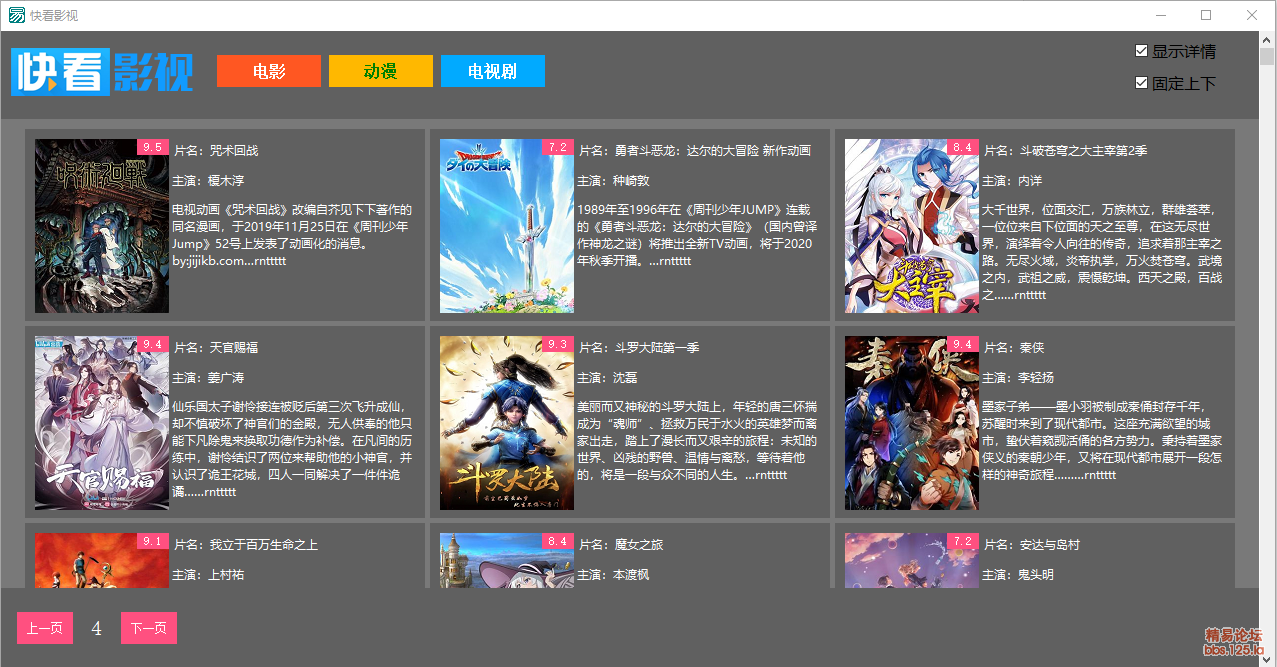
Task: Click the title text 片名：斗罗大陆第一季
Action: (639, 348)
